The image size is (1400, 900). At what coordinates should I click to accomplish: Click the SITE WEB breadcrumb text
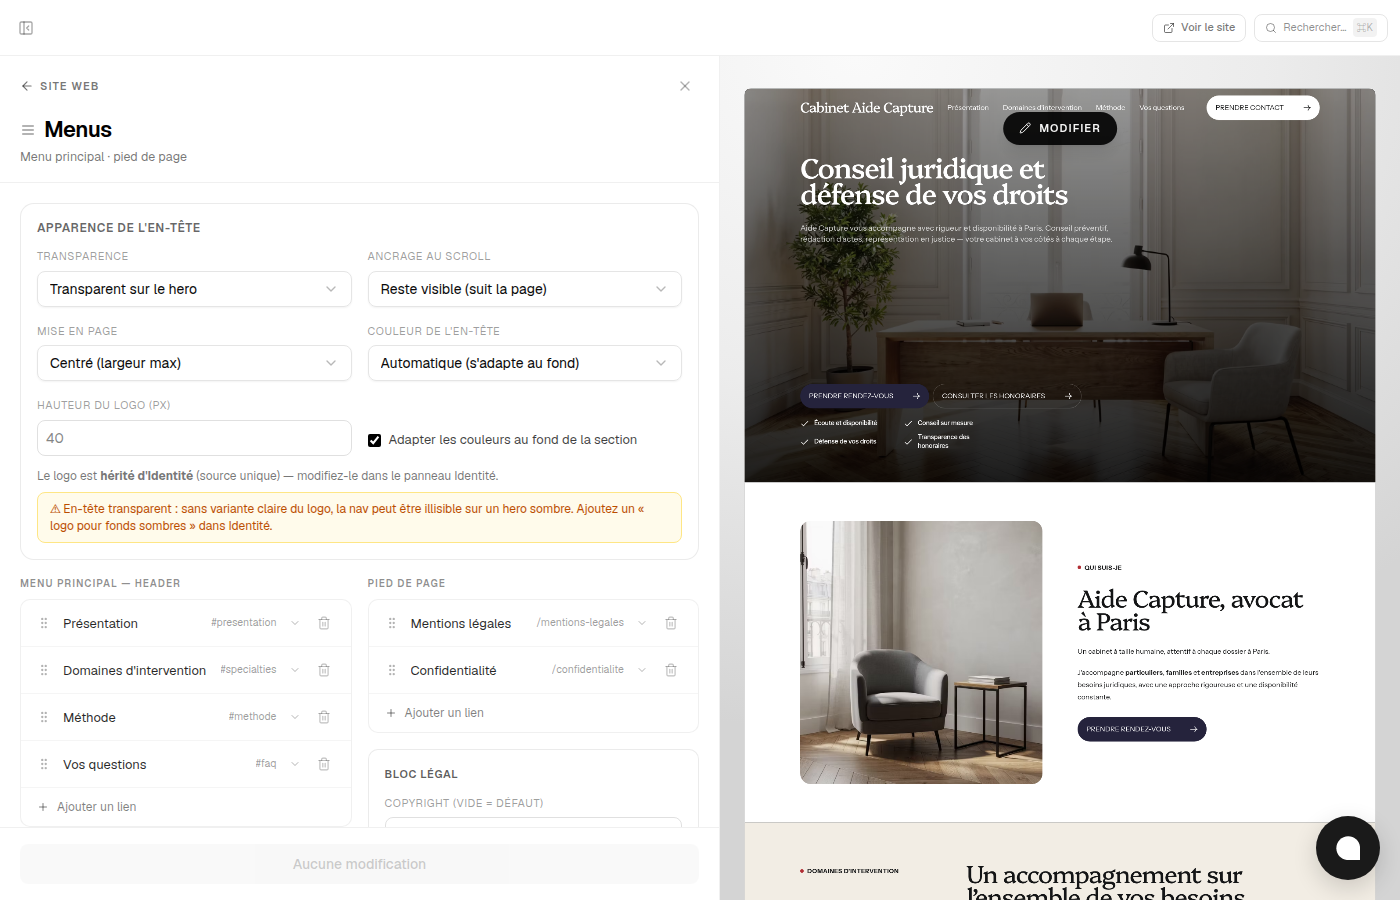[x=69, y=86]
